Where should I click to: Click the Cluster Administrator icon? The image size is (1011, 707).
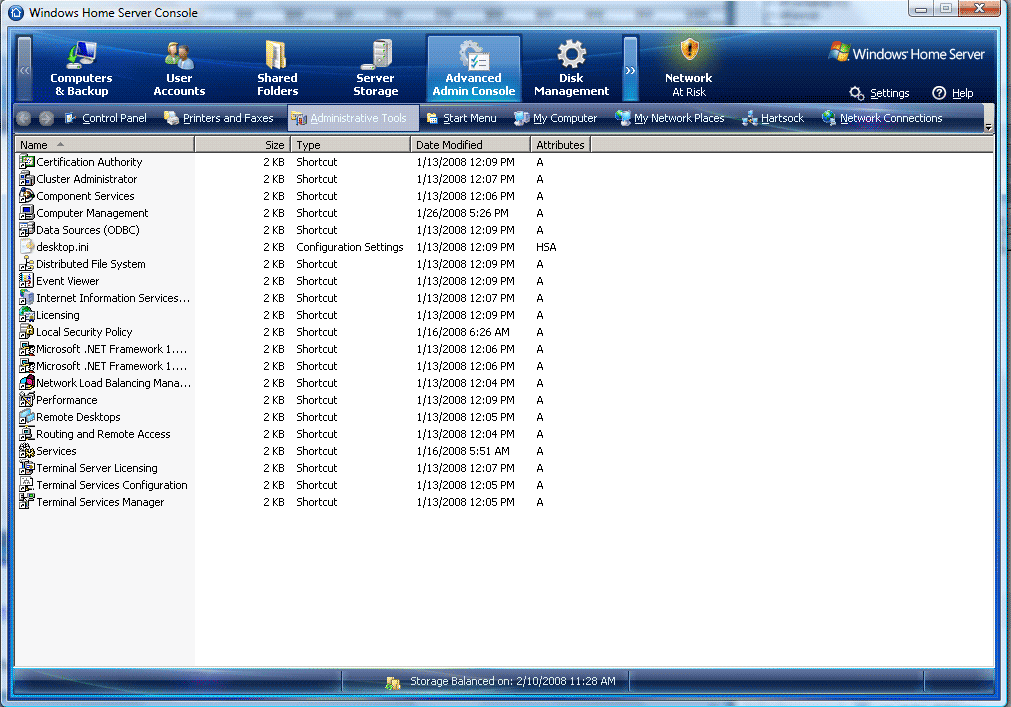[x=26, y=179]
